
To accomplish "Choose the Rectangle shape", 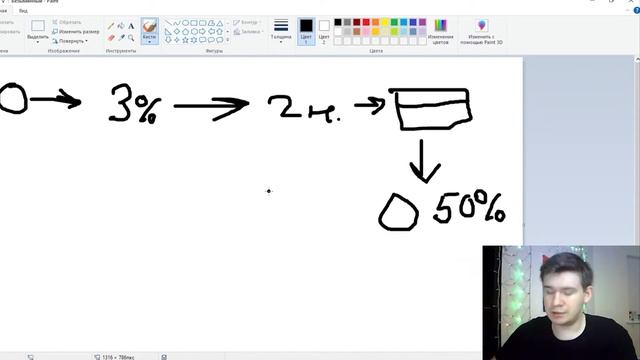I will [x=194, y=23].
